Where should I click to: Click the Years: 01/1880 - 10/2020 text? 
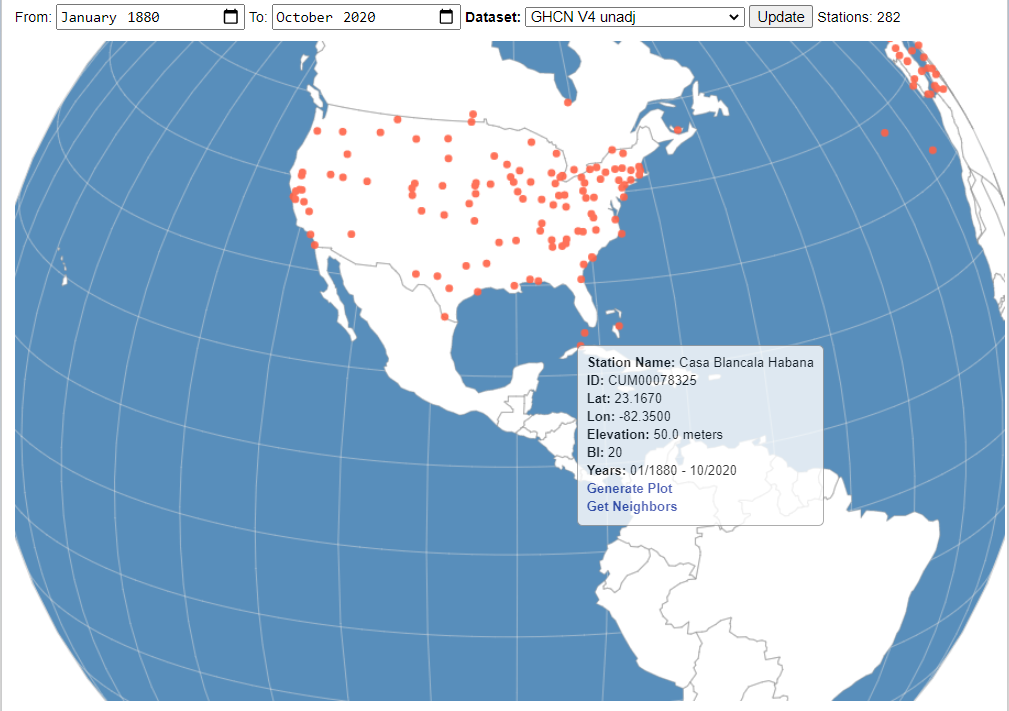point(662,470)
